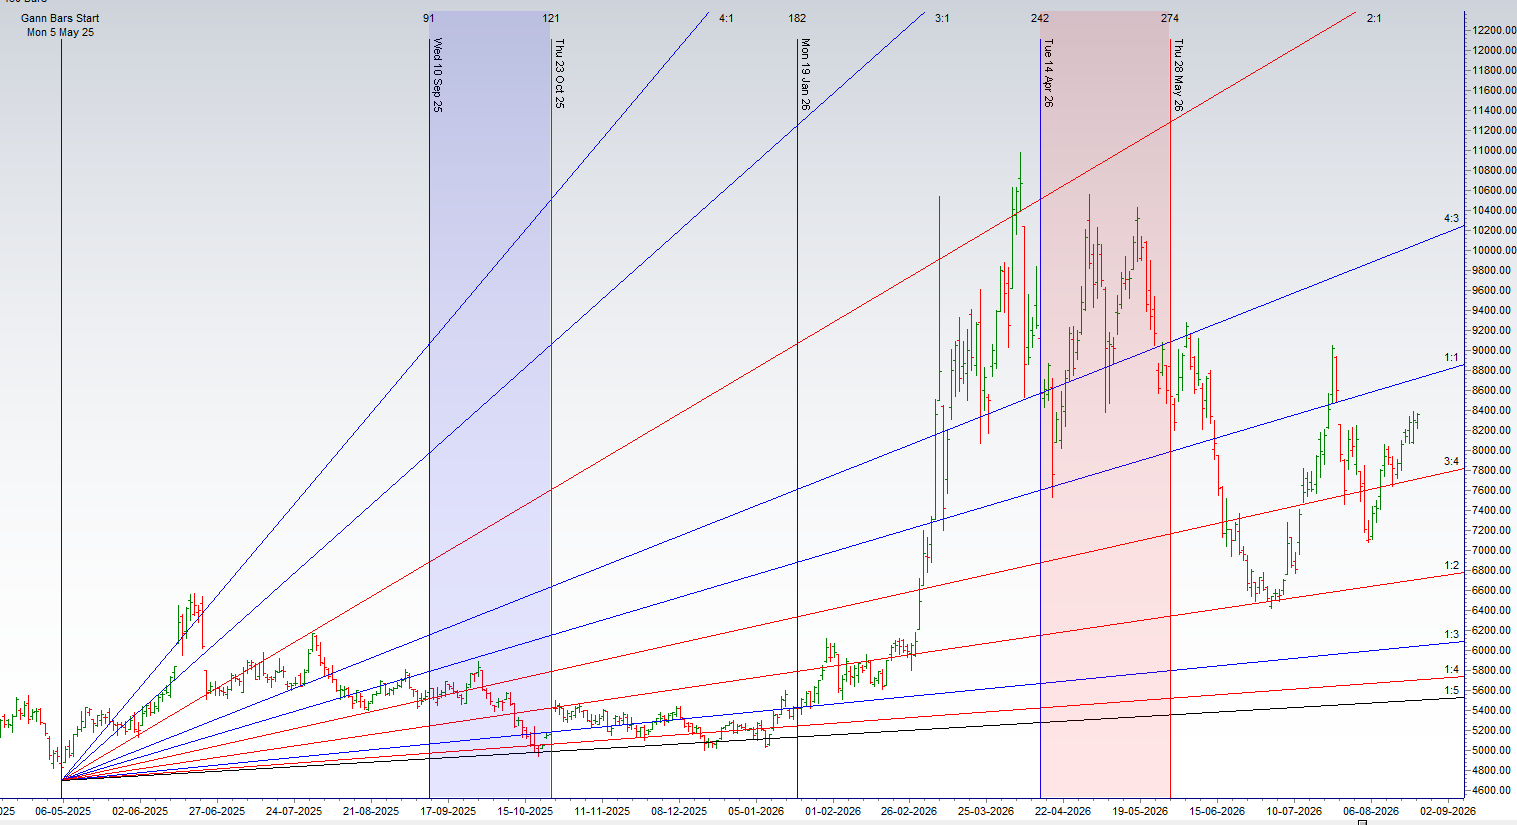
Task: Click the 12200.00 price on the price scale
Action: 1493,30
